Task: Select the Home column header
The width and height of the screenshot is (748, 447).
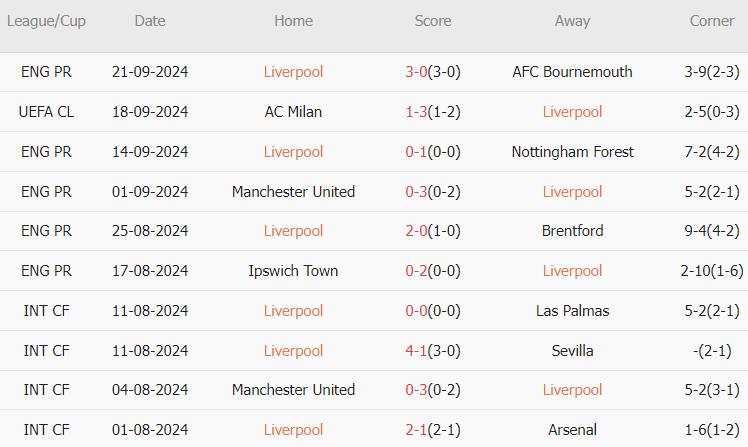Action: 293,21
